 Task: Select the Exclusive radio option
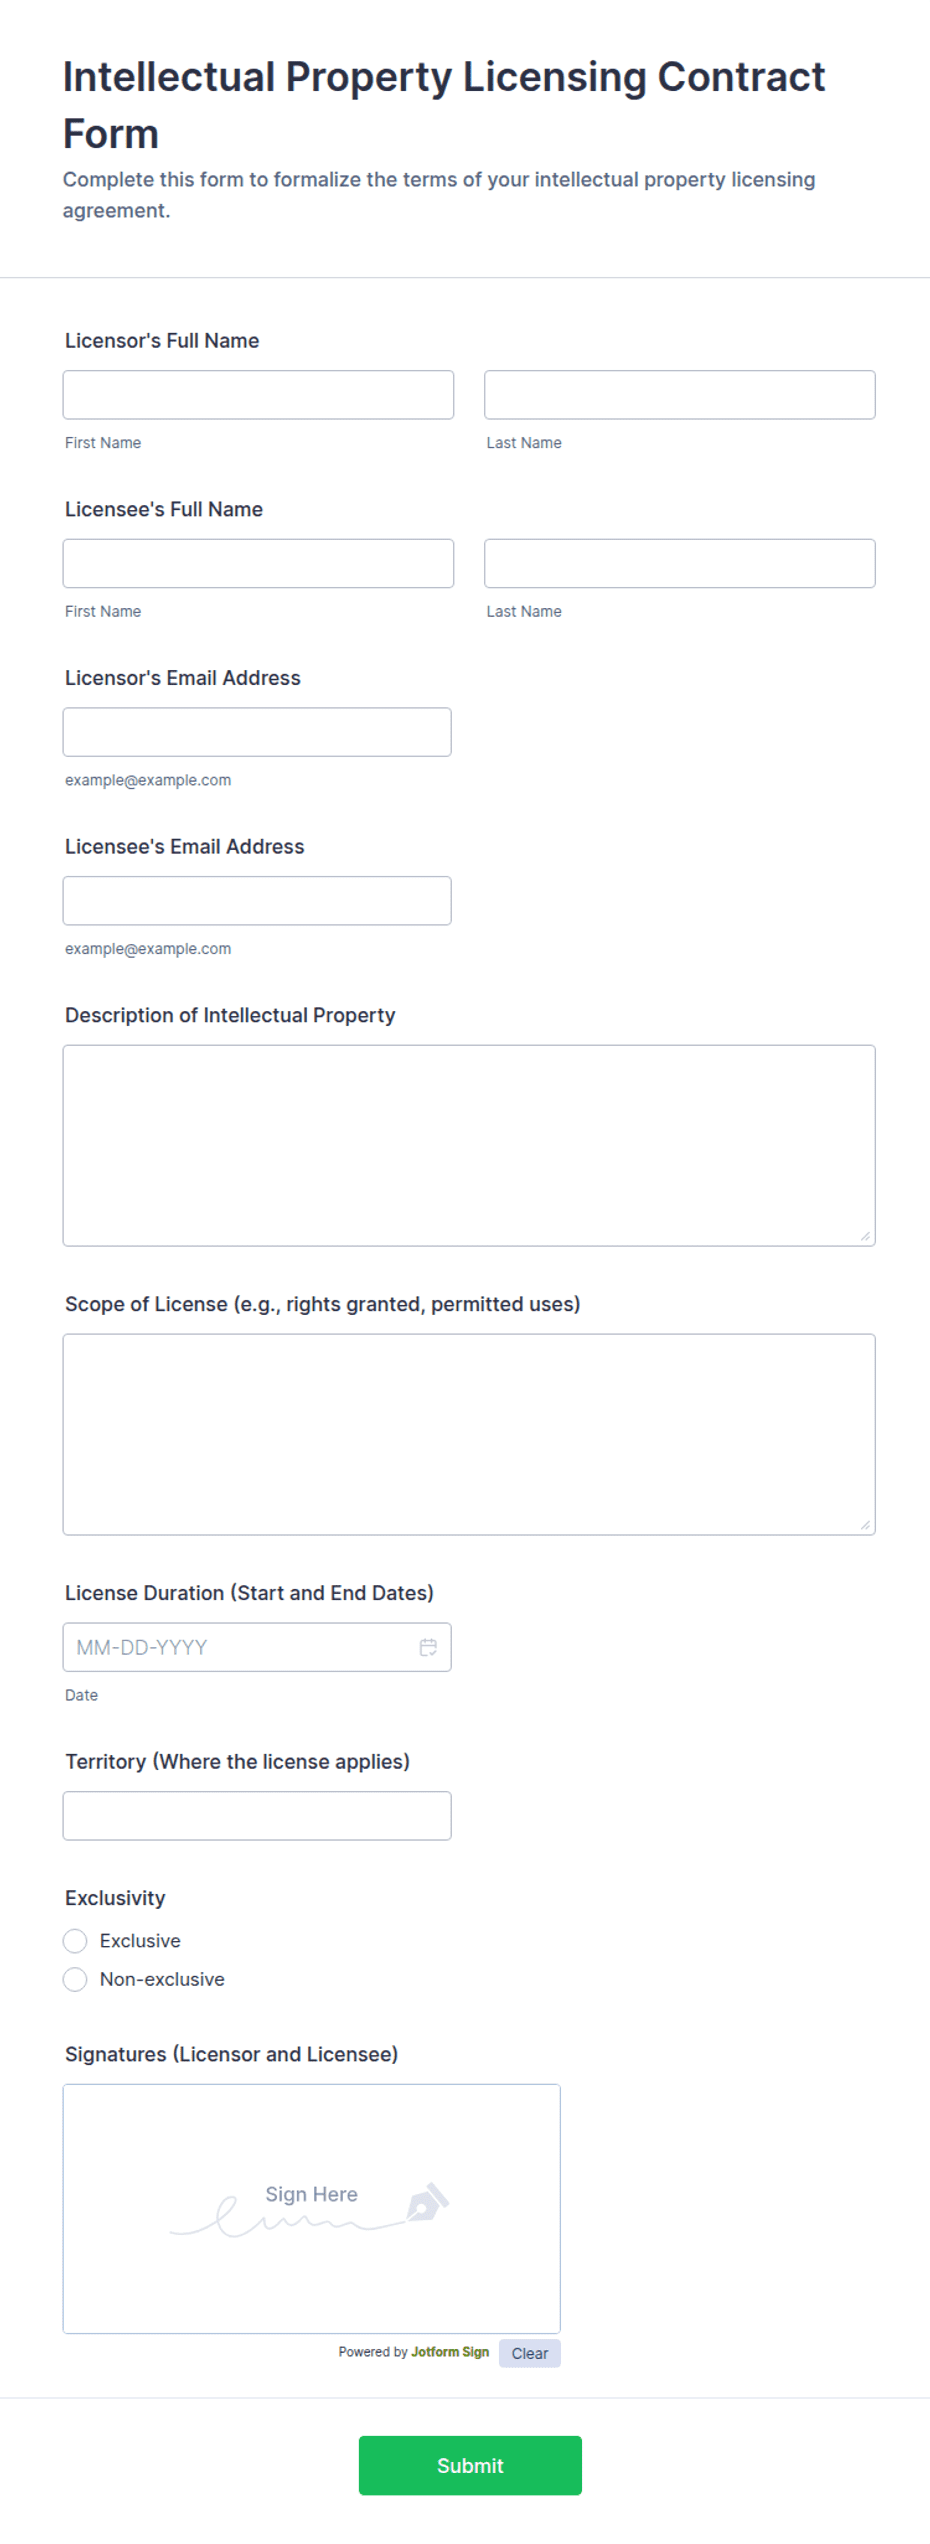(x=75, y=1941)
